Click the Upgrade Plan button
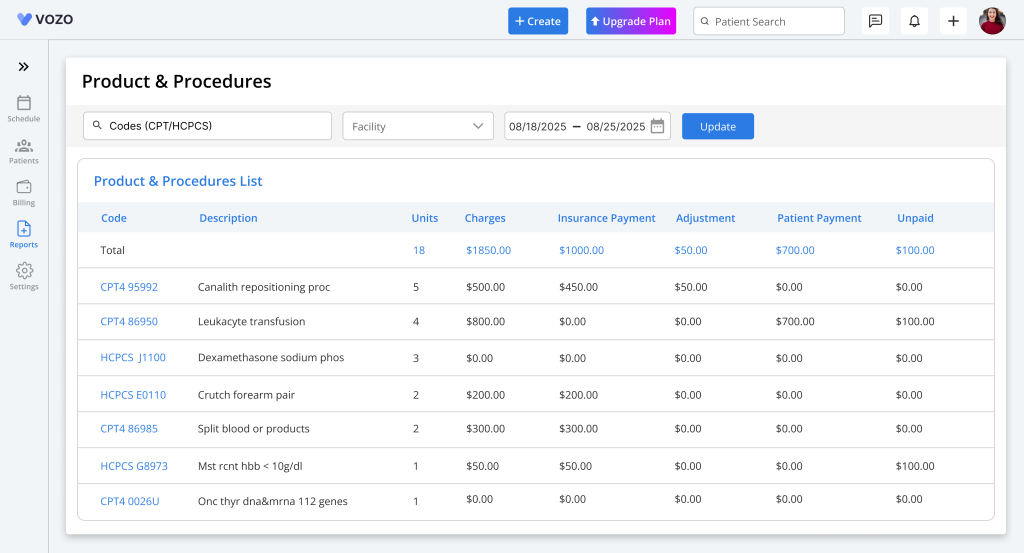 coord(631,21)
